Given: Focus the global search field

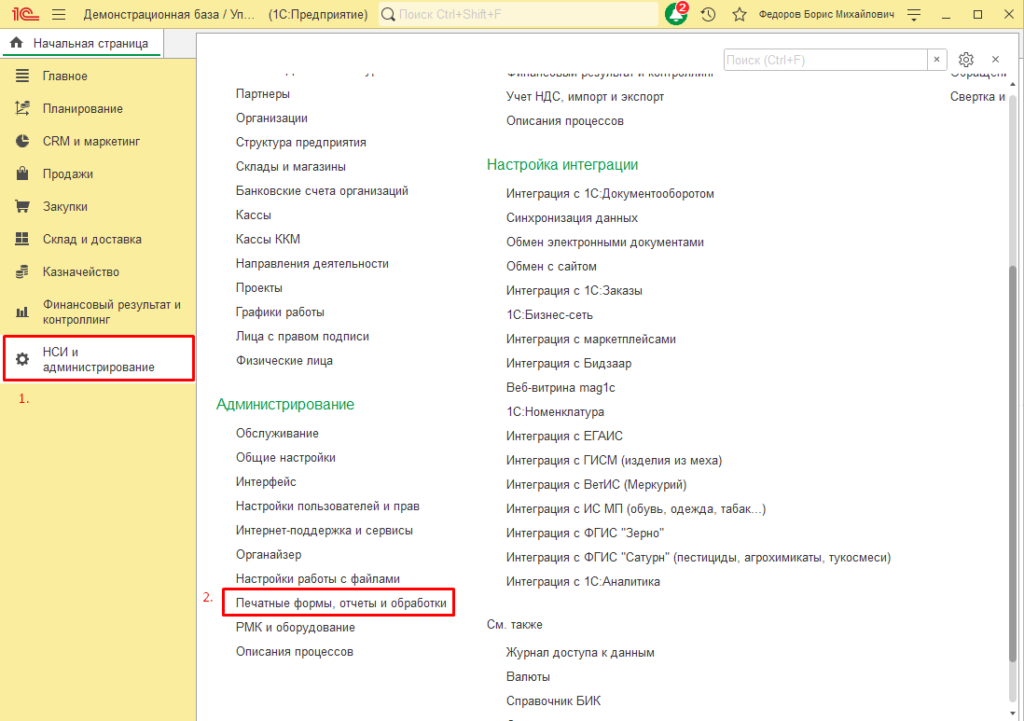Looking at the screenshot, I should click(519, 14).
